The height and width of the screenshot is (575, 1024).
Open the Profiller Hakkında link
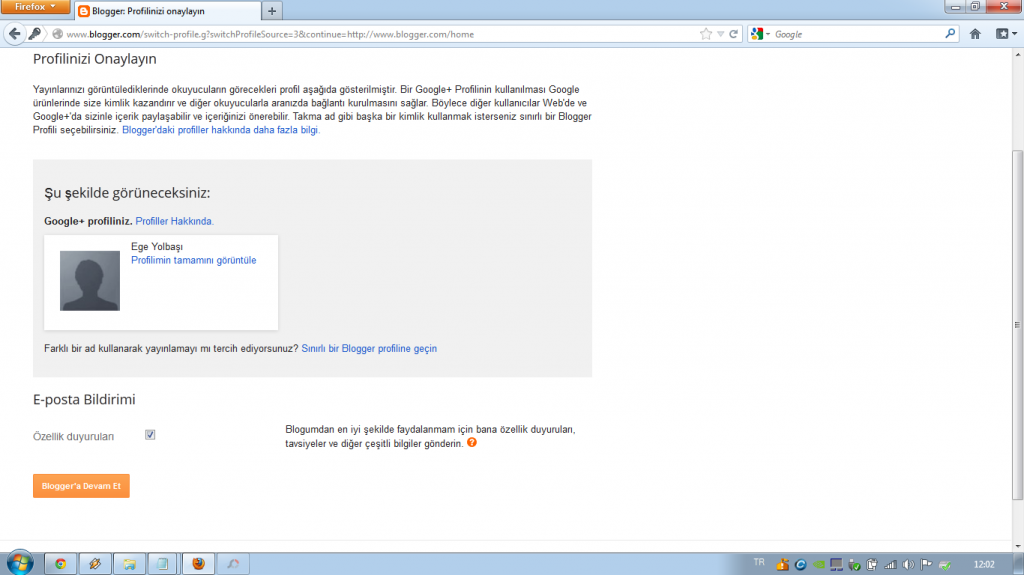click(x=174, y=222)
